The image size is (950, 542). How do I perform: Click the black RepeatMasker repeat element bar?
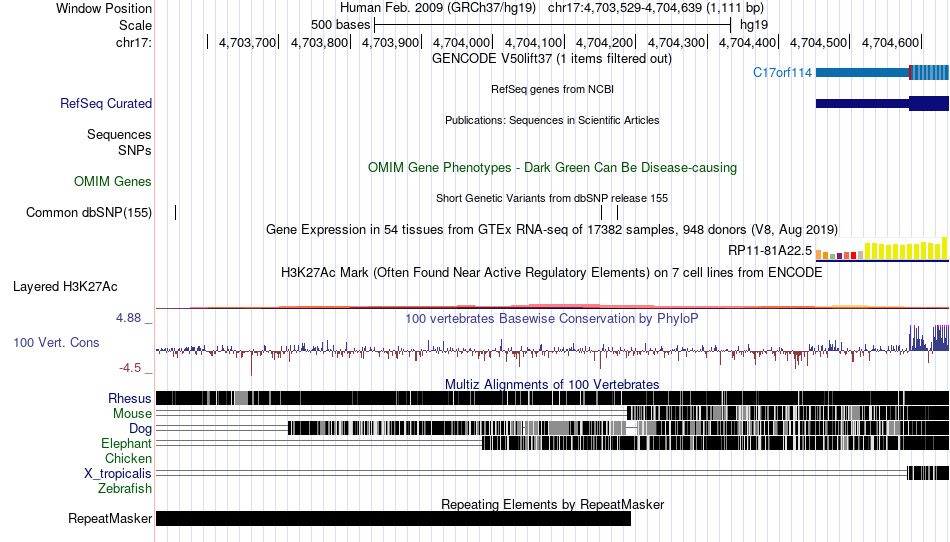[393, 518]
